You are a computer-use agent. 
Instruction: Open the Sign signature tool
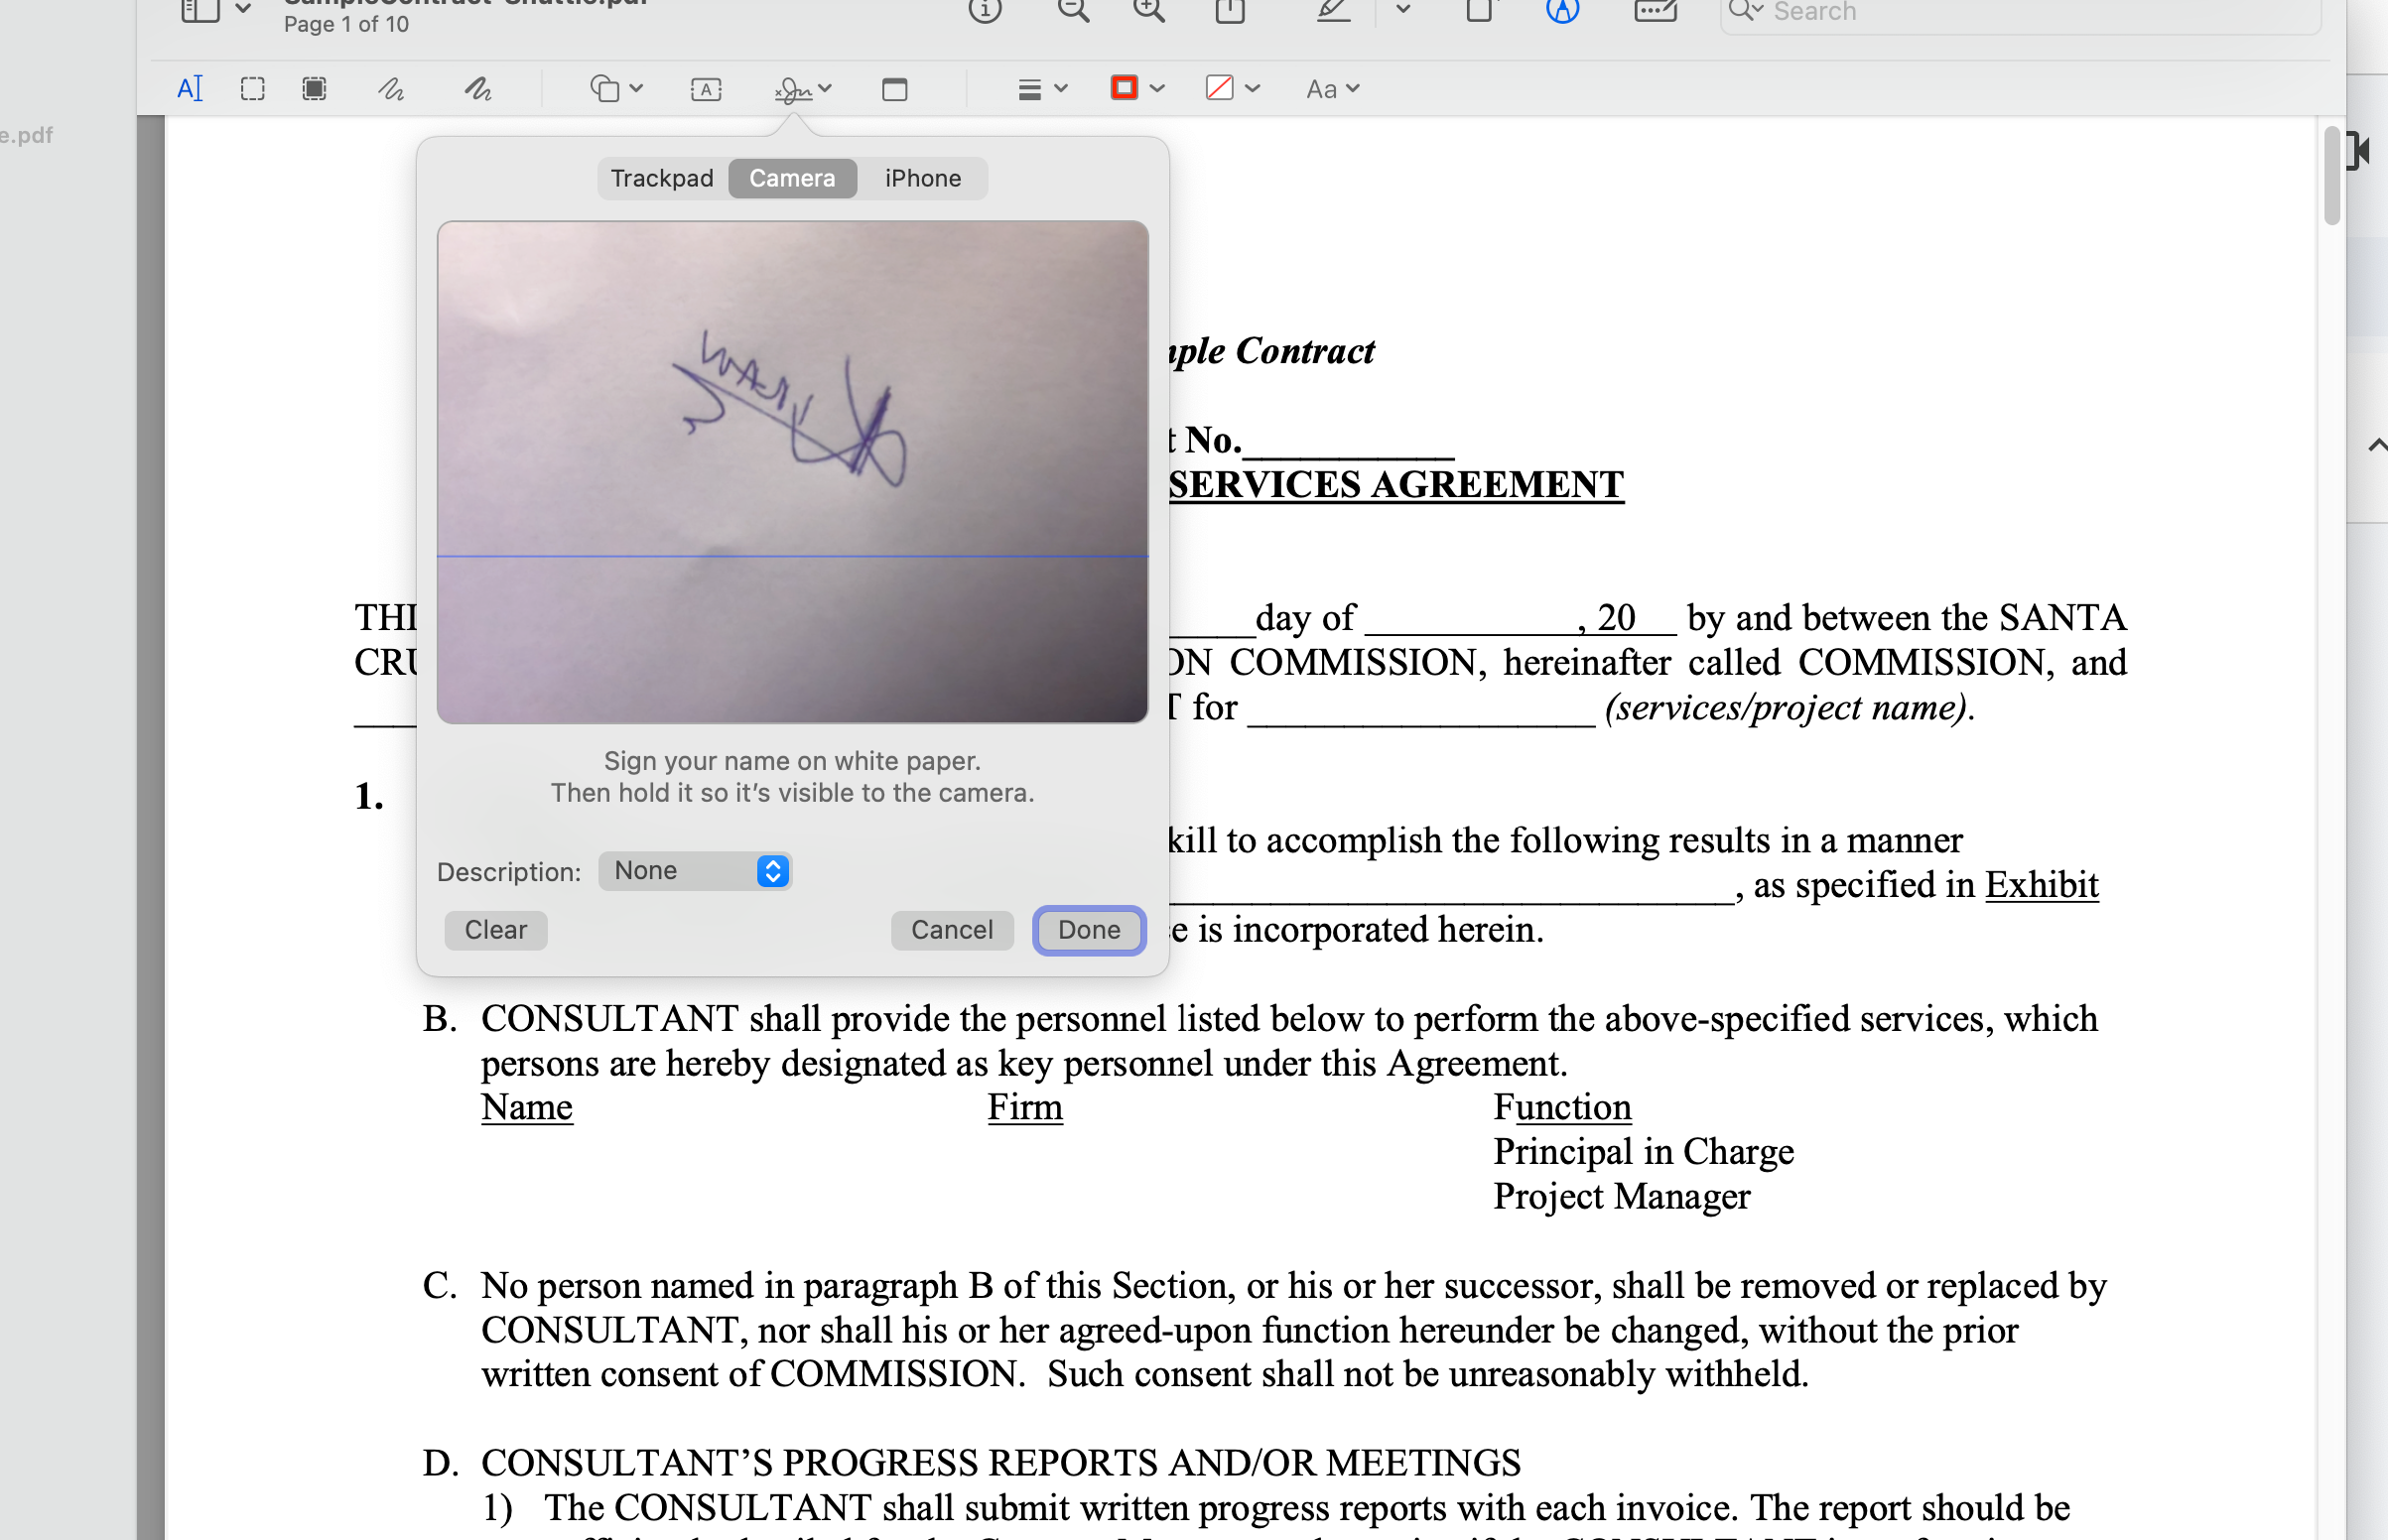pos(795,89)
